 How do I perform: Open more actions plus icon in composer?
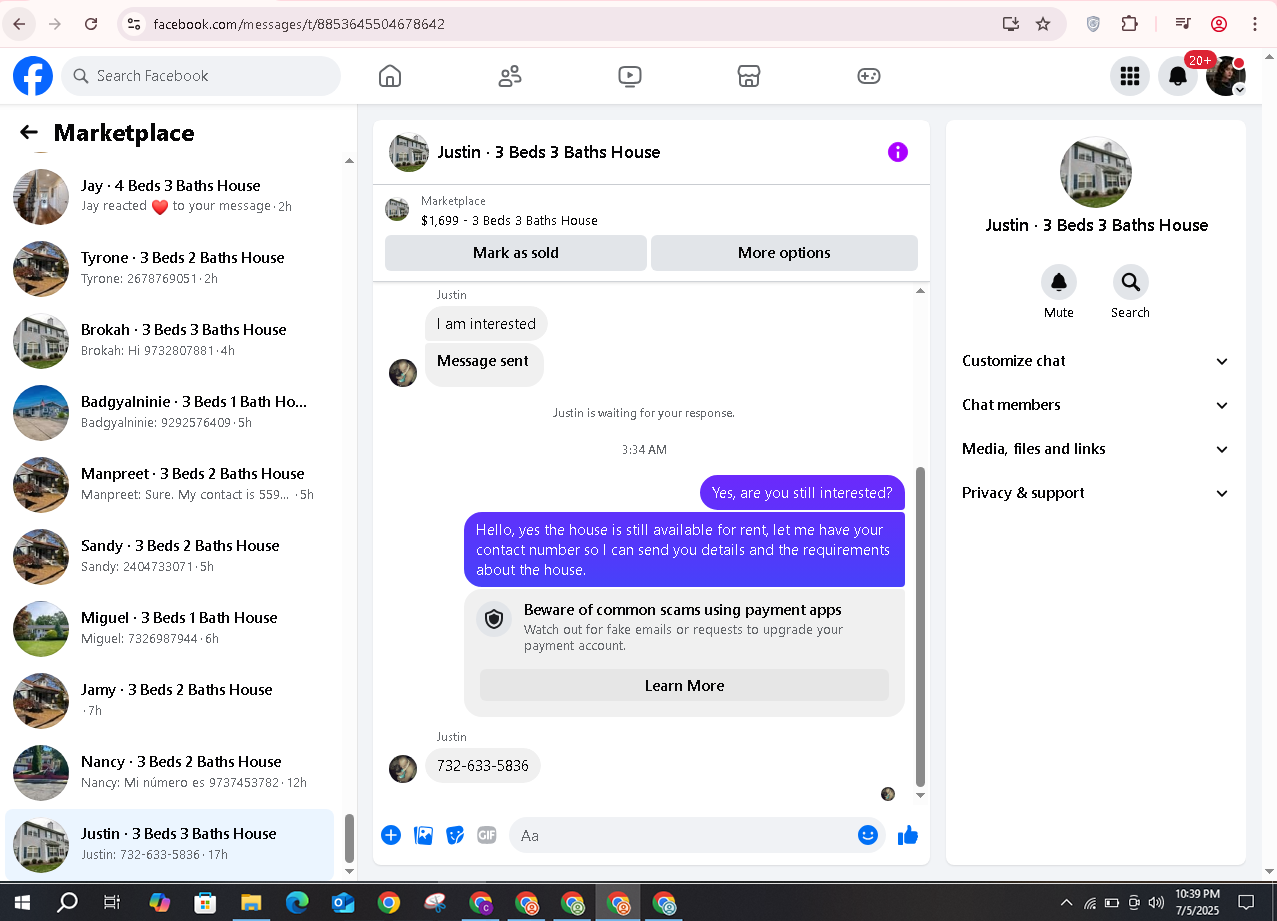tap(391, 835)
